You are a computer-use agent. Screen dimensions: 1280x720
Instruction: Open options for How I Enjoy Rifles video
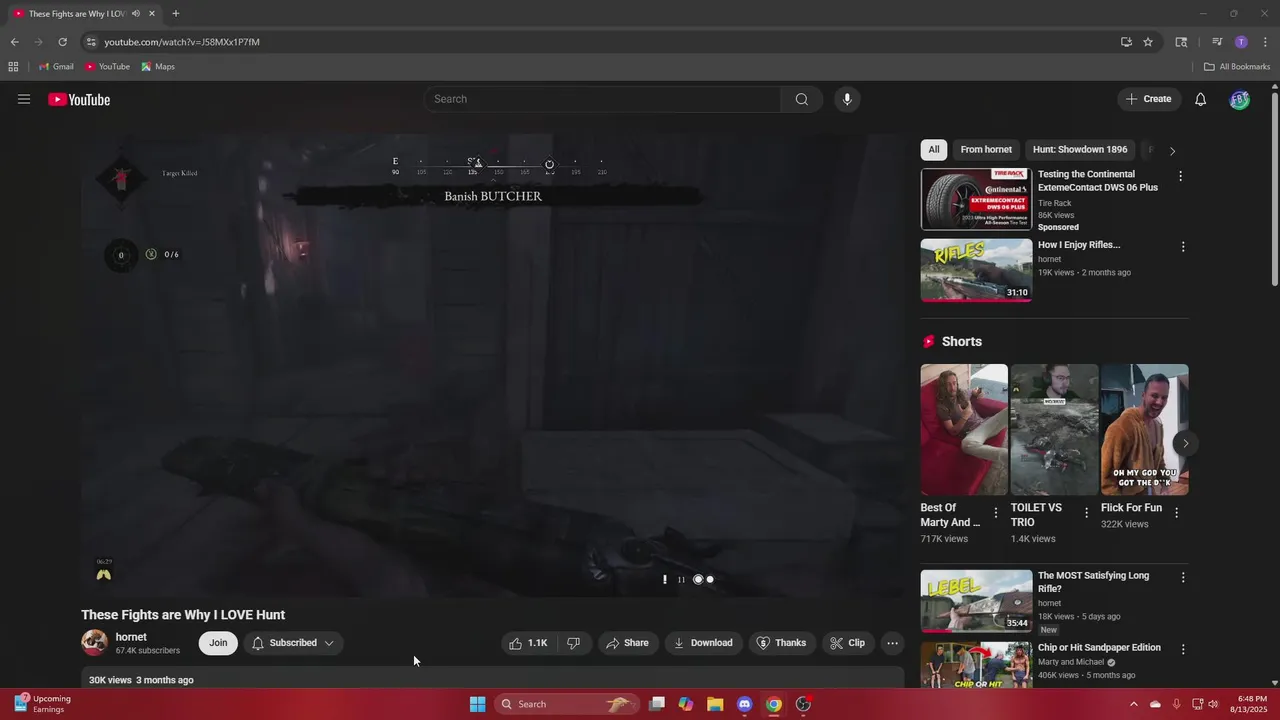[1183, 247]
